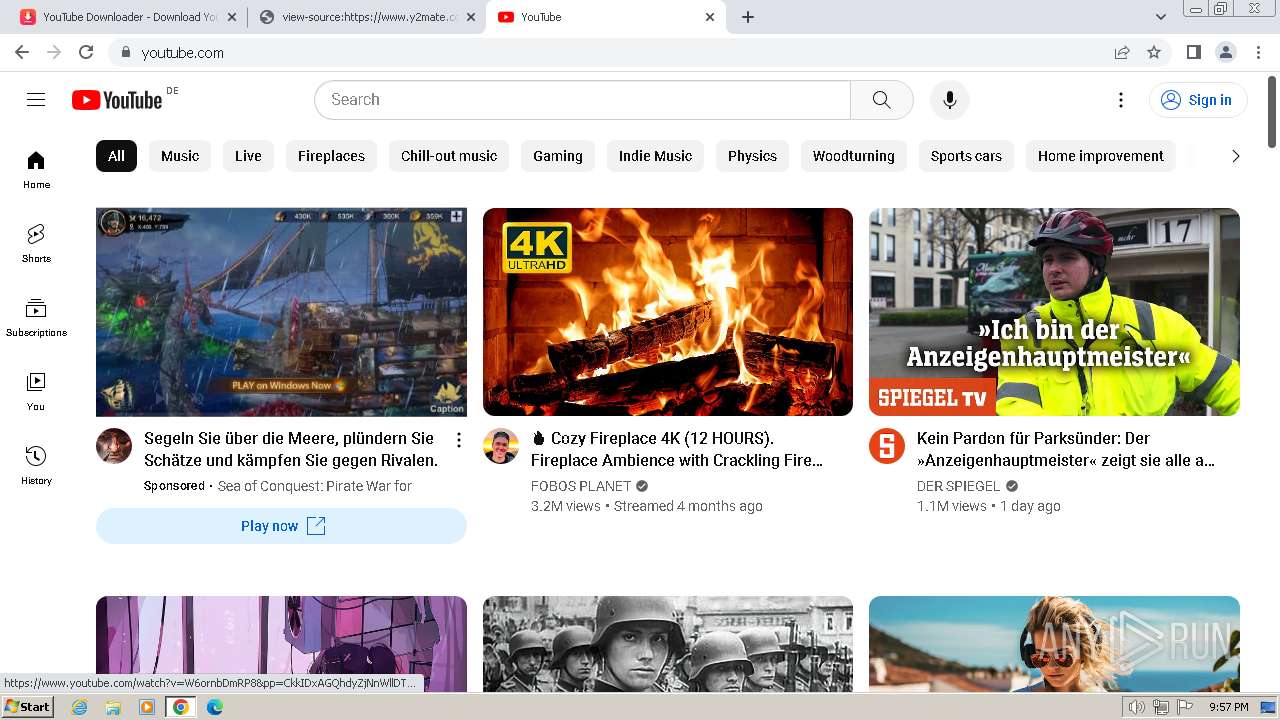
Task: Toggle the browser side panel
Action: (1193, 52)
